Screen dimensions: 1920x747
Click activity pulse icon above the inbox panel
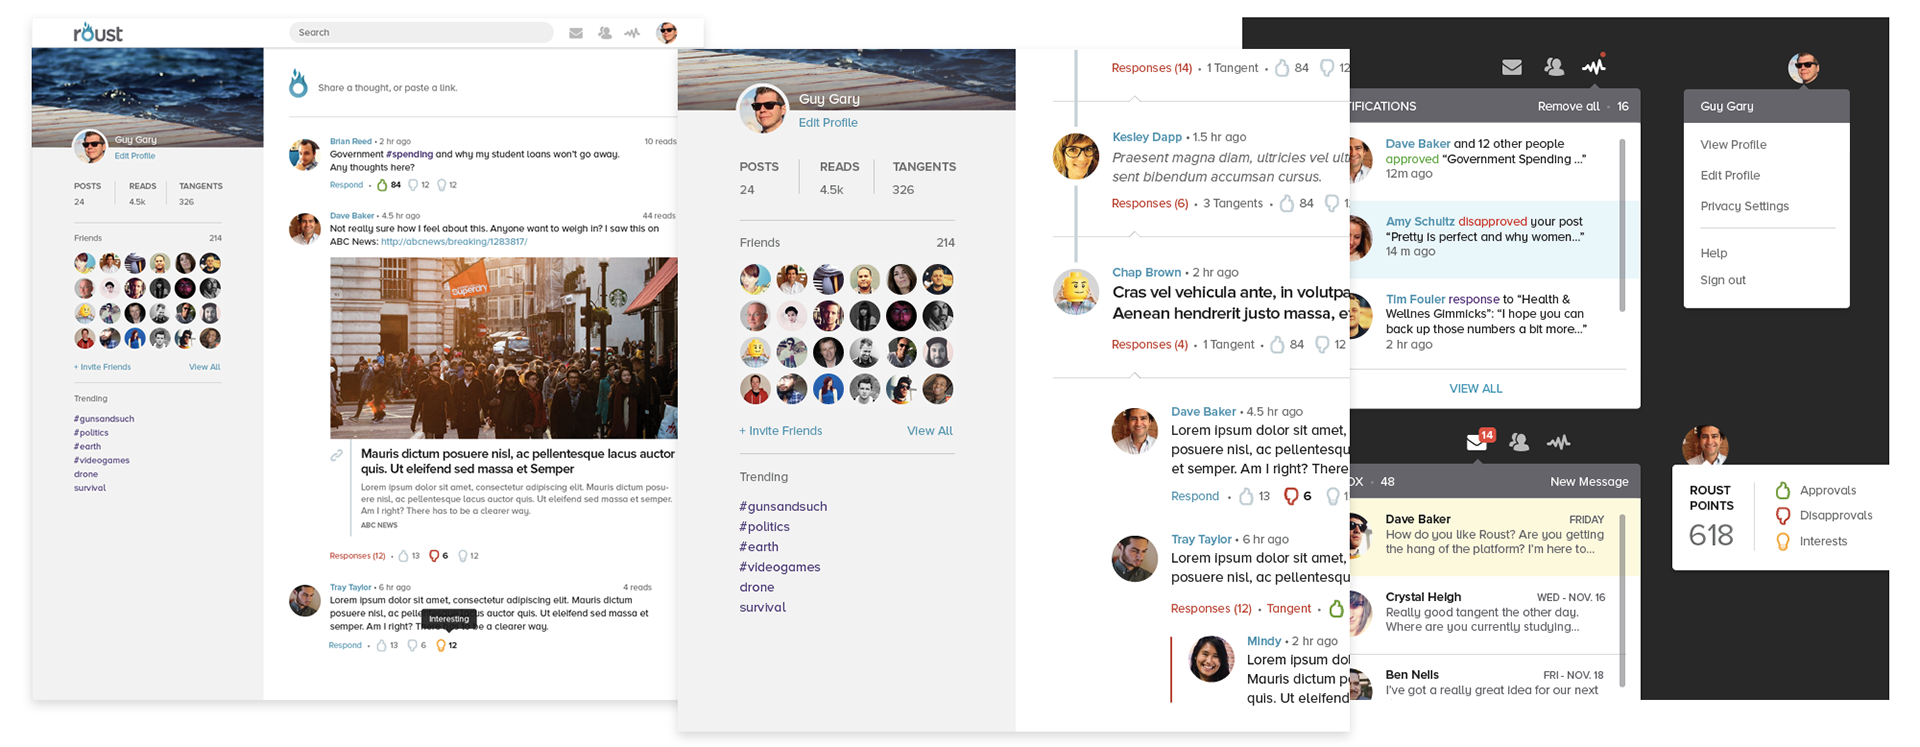tap(1558, 441)
